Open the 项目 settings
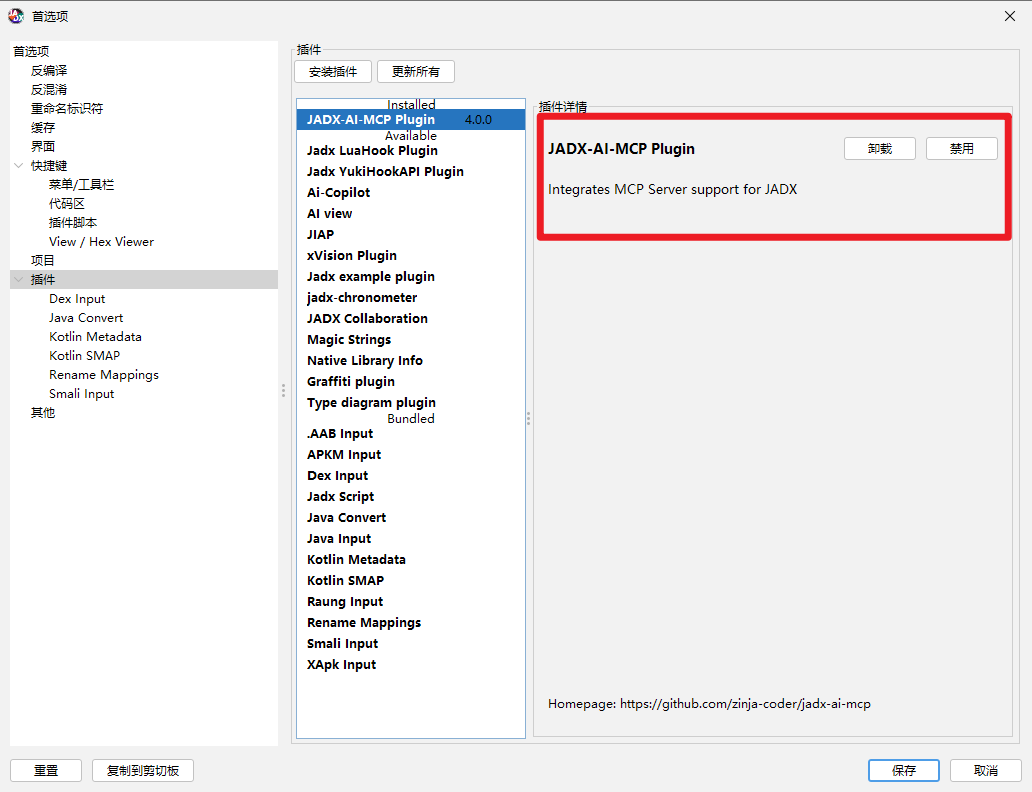This screenshot has height=792, width=1032. click(43, 261)
